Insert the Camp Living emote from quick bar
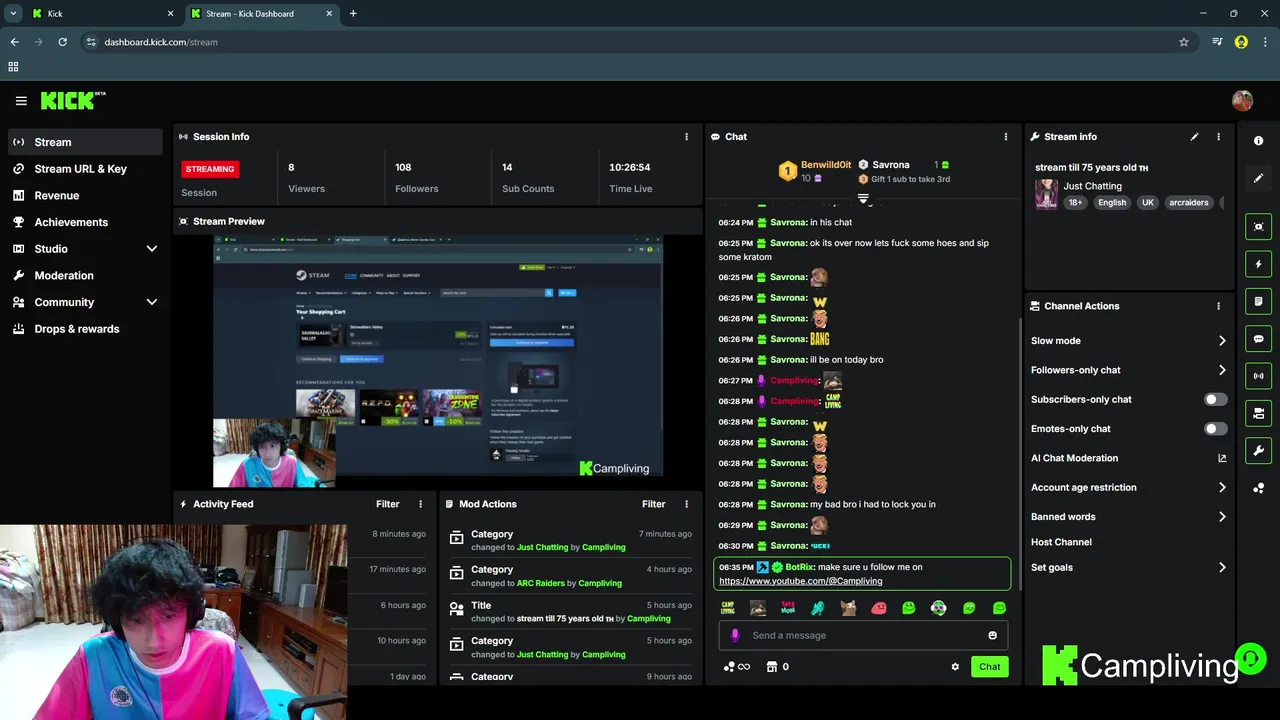This screenshot has height=720, width=1280. click(x=728, y=608)
